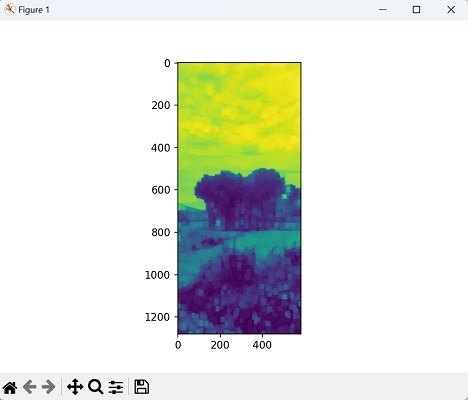Close the Figure 1 window
This screenshot has height=400, width=468.
451,10
